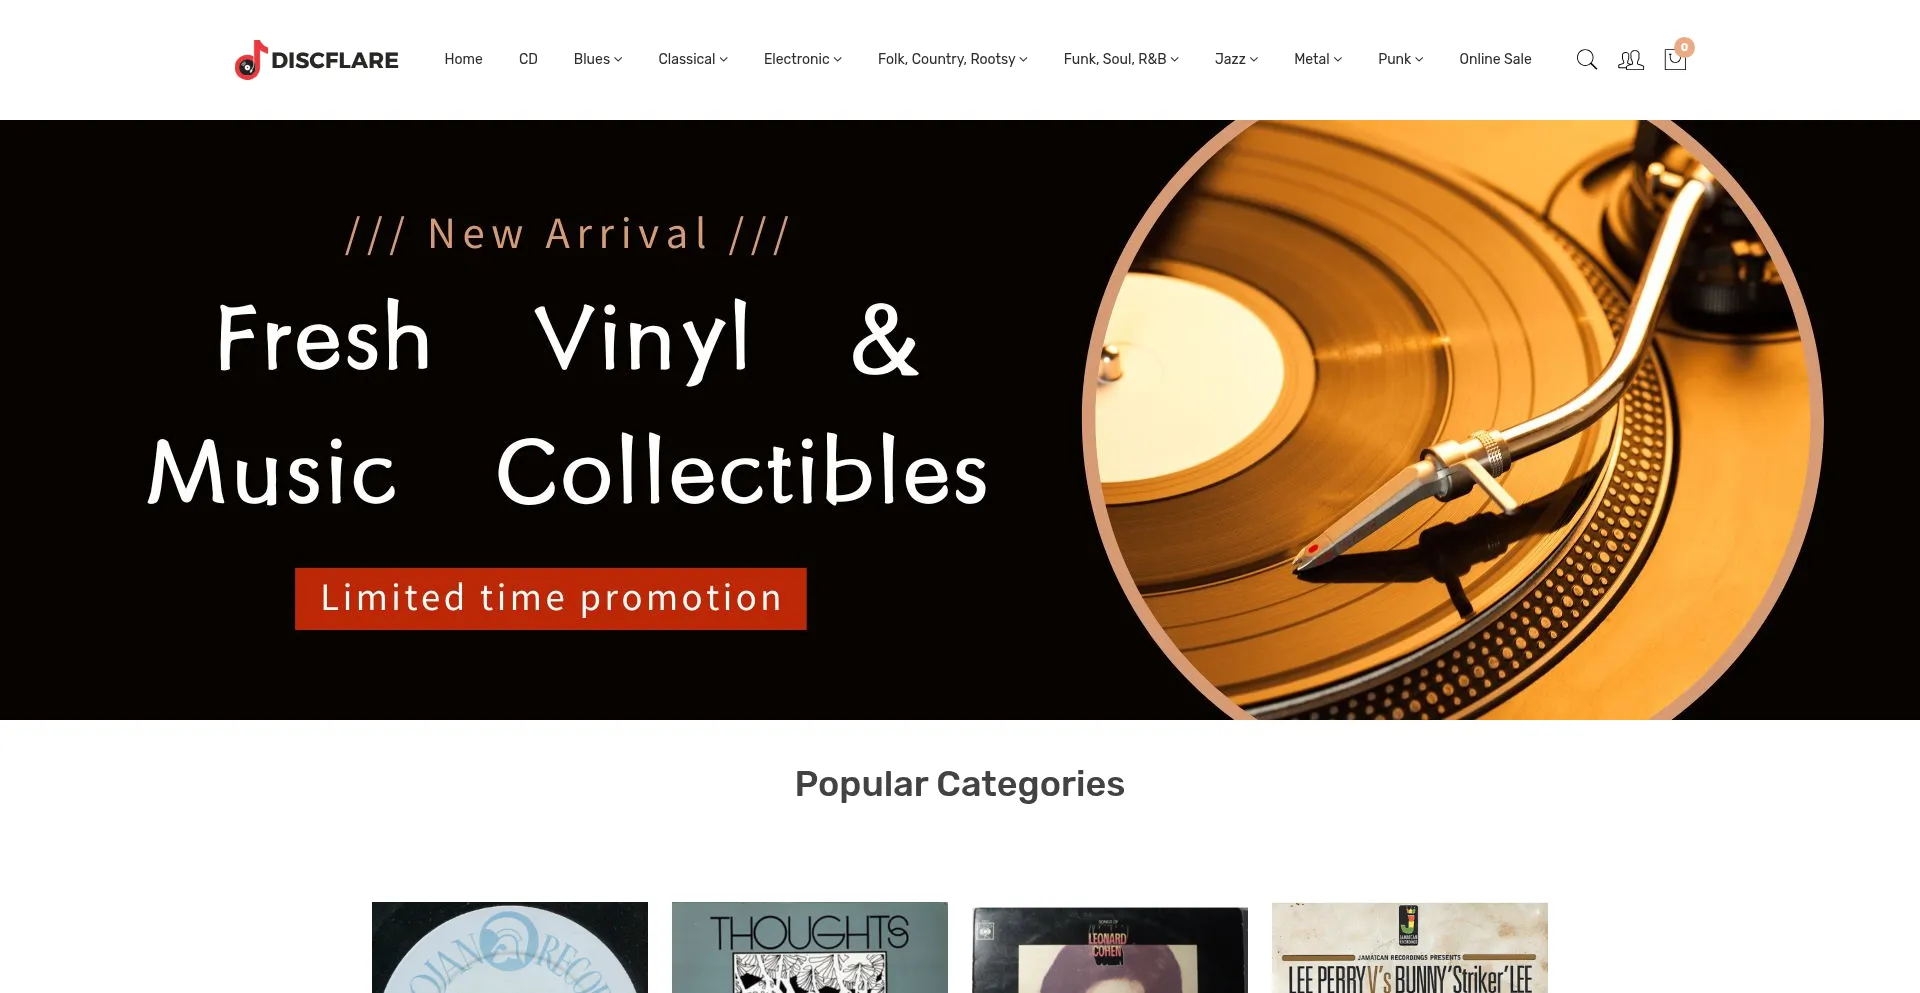Expand the Funk, Soul, R&B menu
Image resolution: width=1920 pixels, height=993 pixels.
tap(1121, 59)
